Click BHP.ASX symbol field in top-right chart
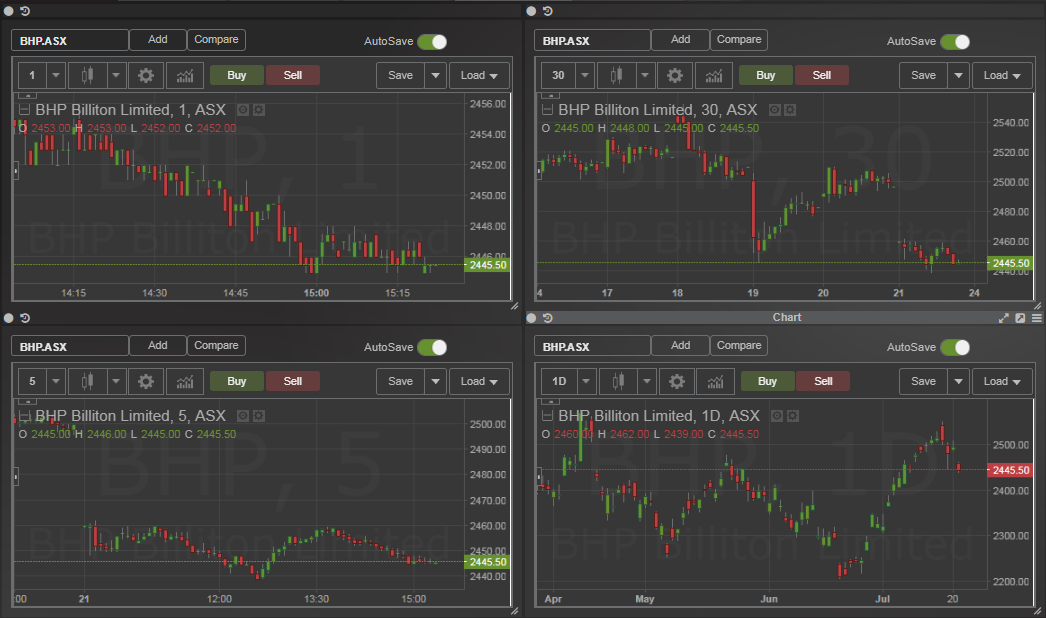The height and width of the screenshot is (618, 1046). (x=592, y=41)
